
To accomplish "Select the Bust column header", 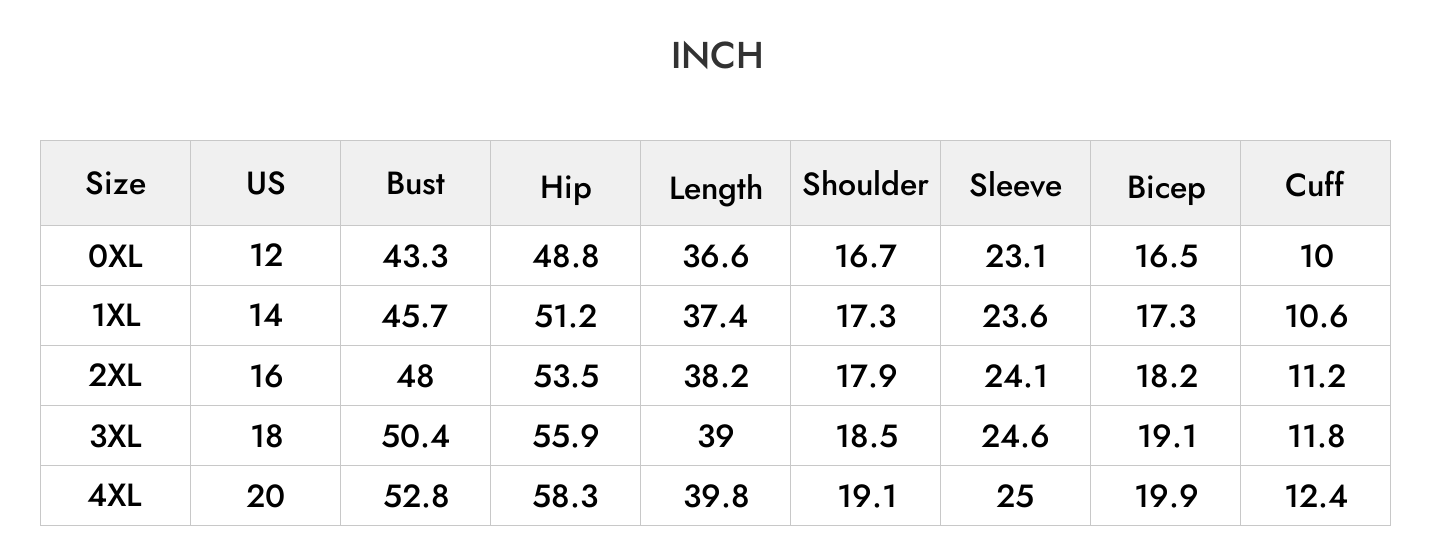I will tap(415, 184).
